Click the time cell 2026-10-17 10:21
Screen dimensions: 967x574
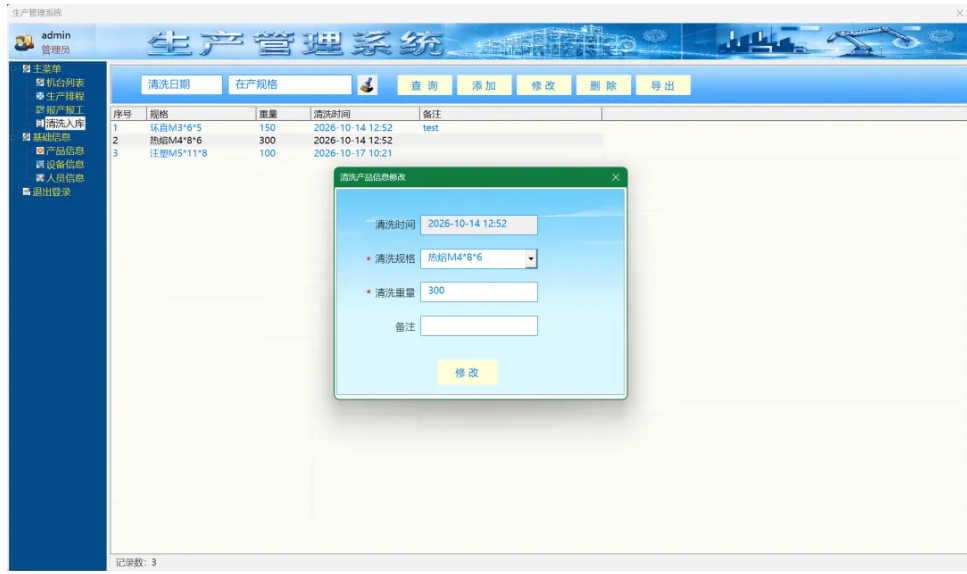pos(353,154)
